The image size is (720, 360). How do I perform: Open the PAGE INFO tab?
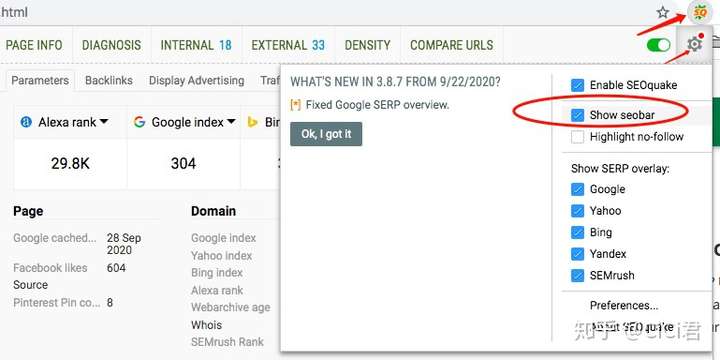click(34, 45)
